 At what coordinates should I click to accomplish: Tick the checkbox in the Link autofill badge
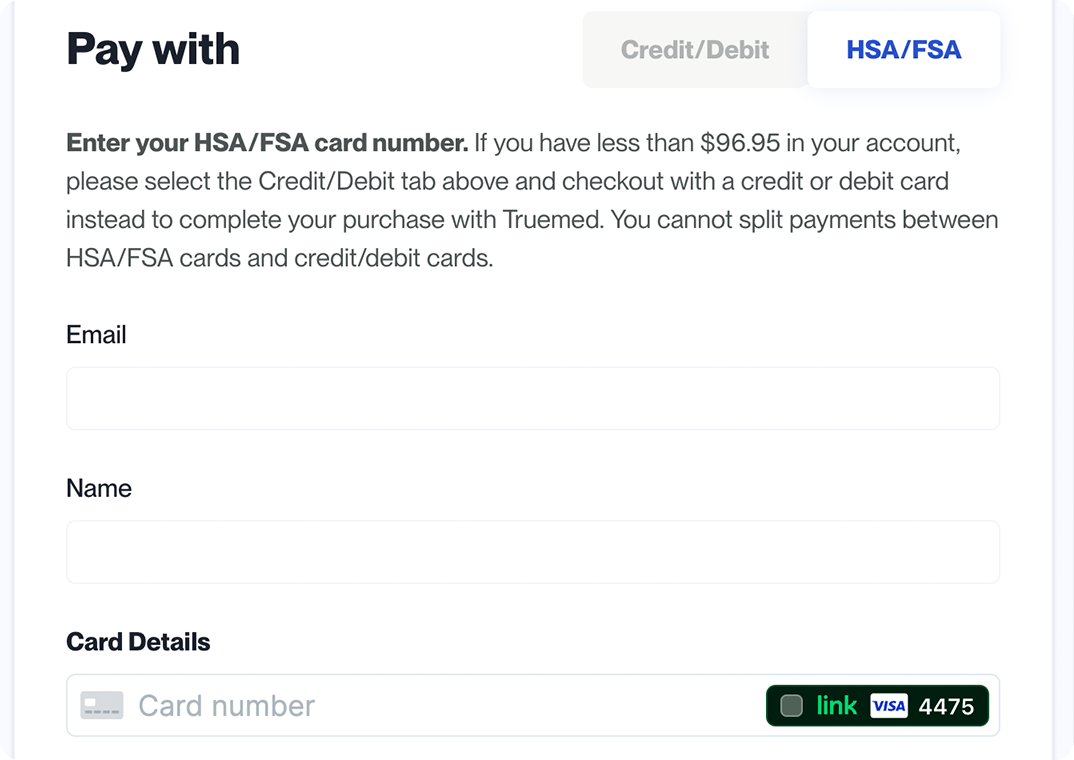click(x=791, y=706)
